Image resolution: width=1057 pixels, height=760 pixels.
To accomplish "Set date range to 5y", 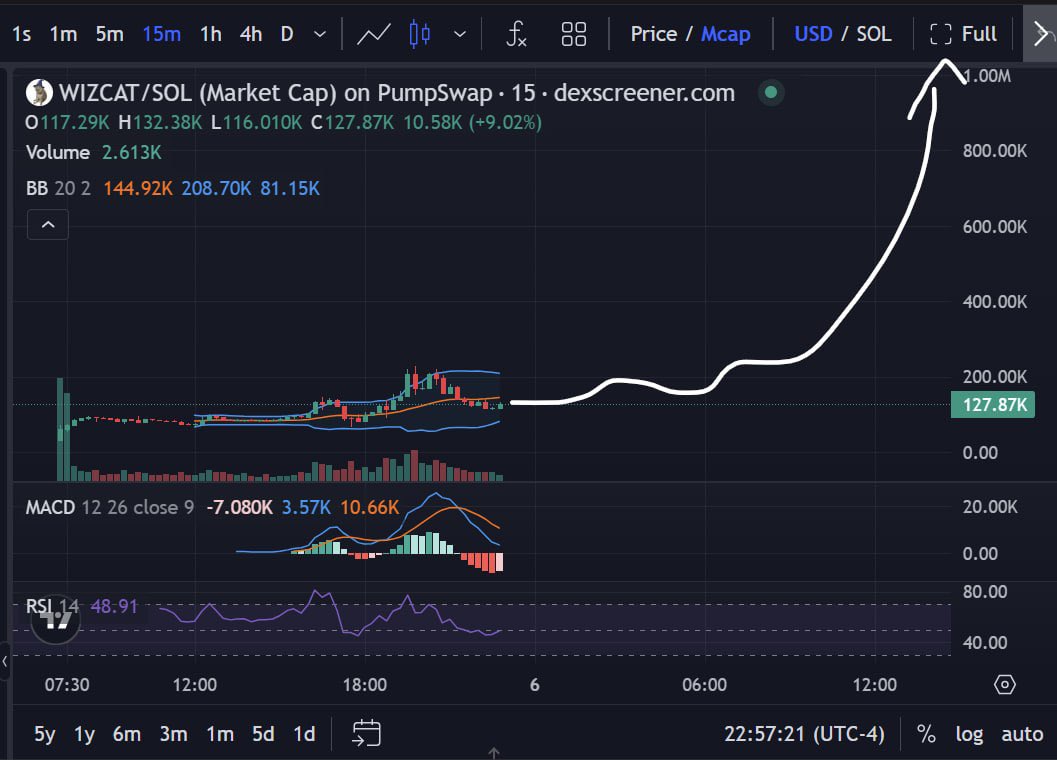I will click(44, 734).
